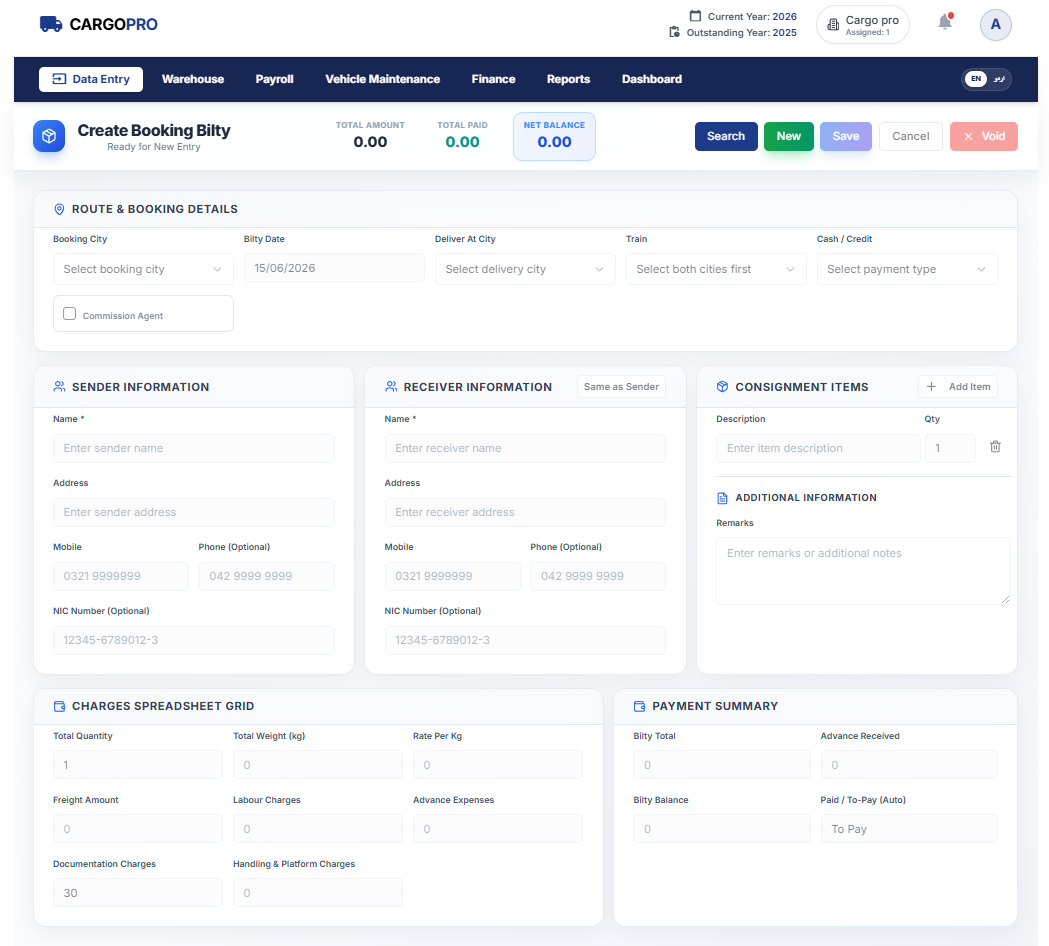The image size is (1049, 946).
Task: Click the Bilty Date field
Action: coord(334,268)
